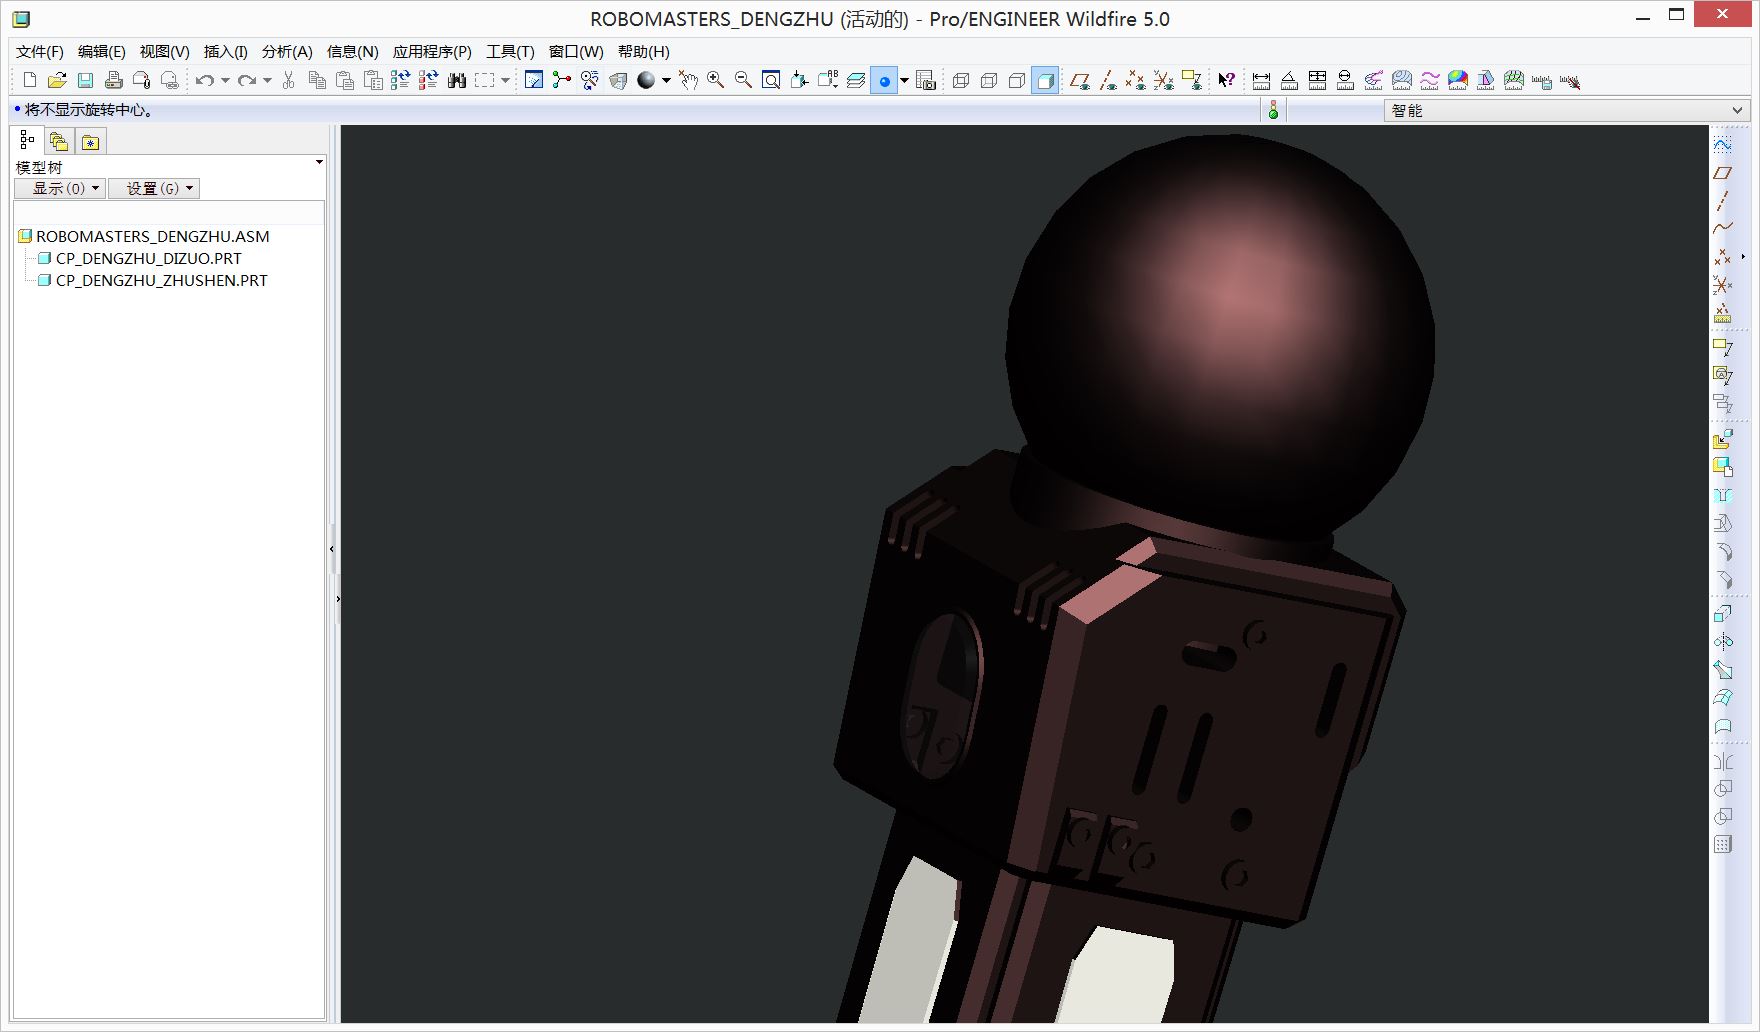Switch to Hidden Line display mode
The width and height of the screenshot is (1760, 1032).
click(989, 80)
